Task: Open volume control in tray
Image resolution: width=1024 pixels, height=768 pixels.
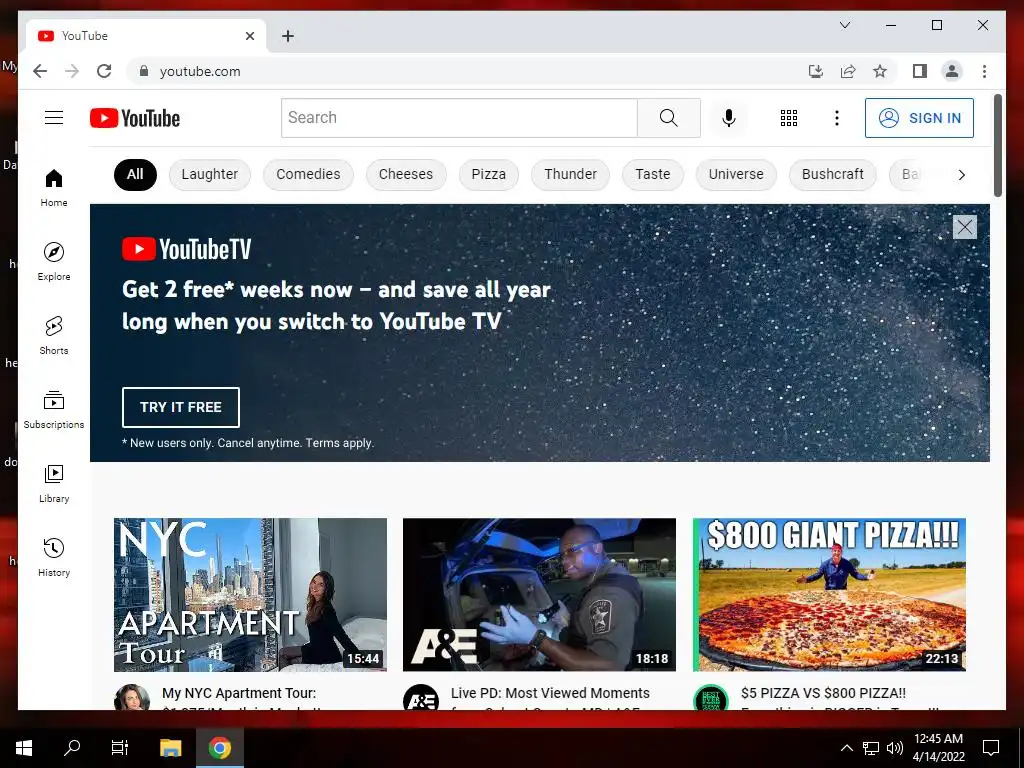Action: coord(895,748)
